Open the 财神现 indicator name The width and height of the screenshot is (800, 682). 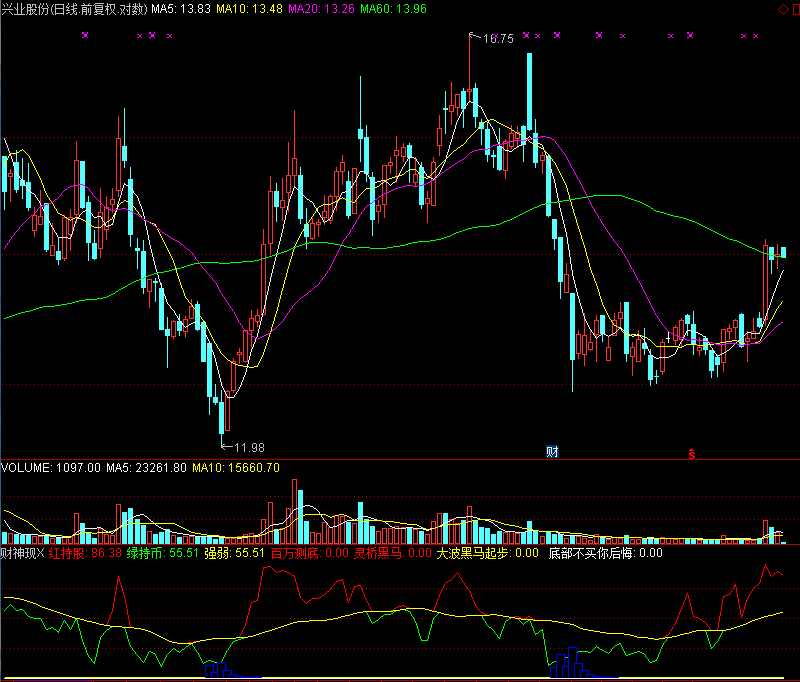(x=17, y=552)
